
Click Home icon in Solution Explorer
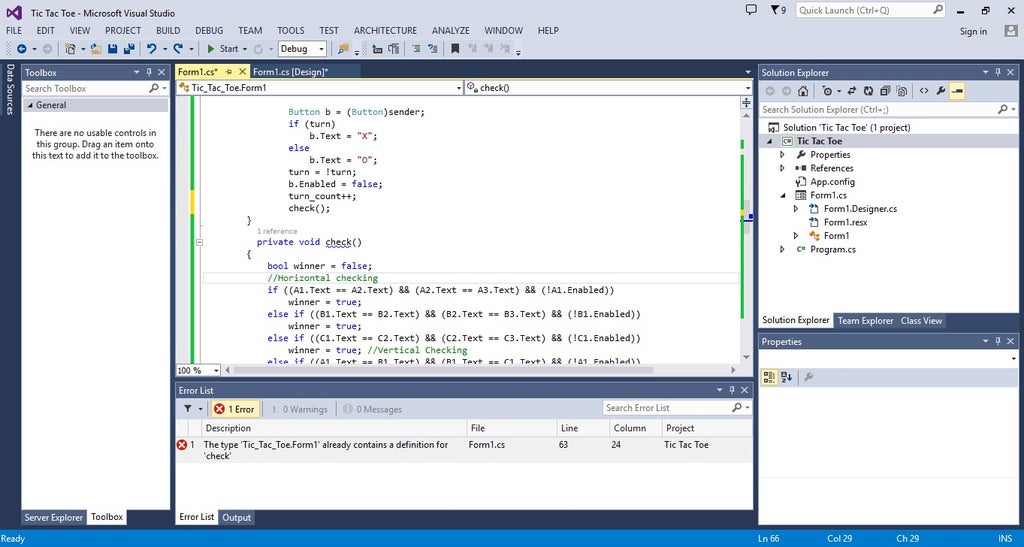click(803, 91)
